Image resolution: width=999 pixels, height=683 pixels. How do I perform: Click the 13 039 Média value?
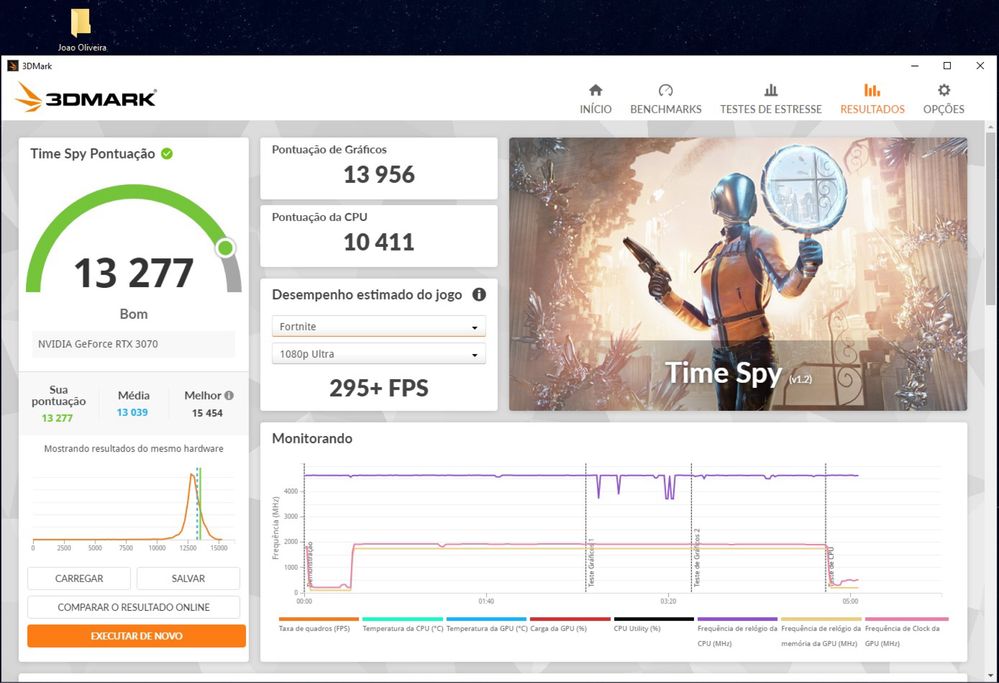click(133, 412)
